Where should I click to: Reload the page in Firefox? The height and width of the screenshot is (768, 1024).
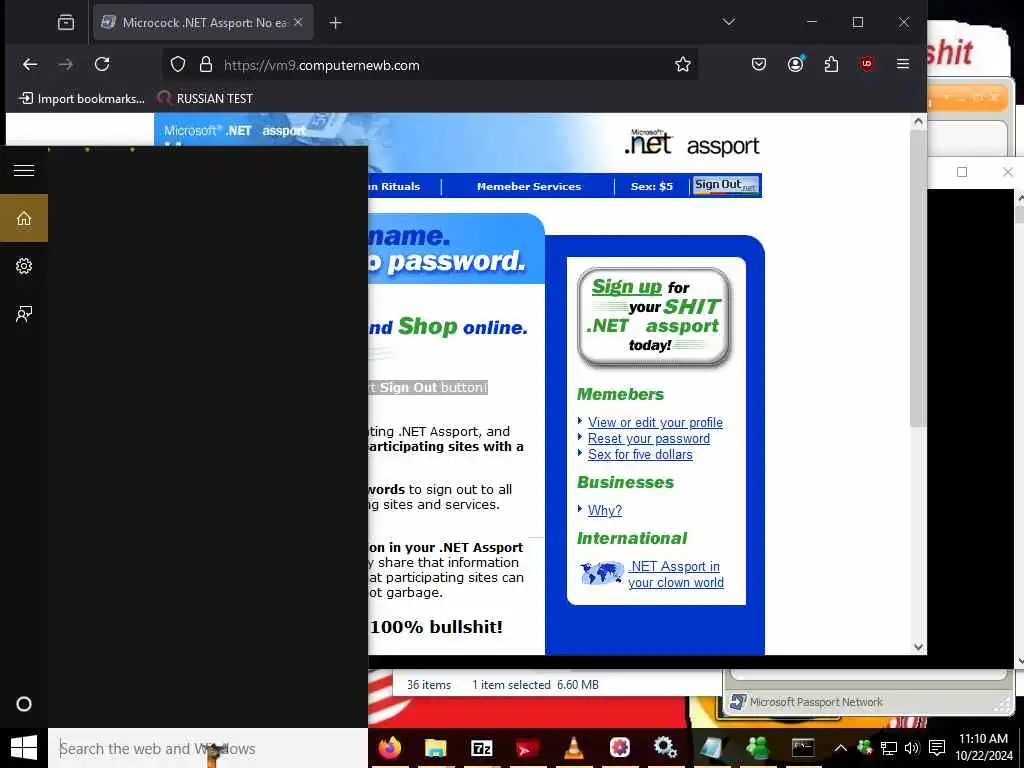coord(102,64)
